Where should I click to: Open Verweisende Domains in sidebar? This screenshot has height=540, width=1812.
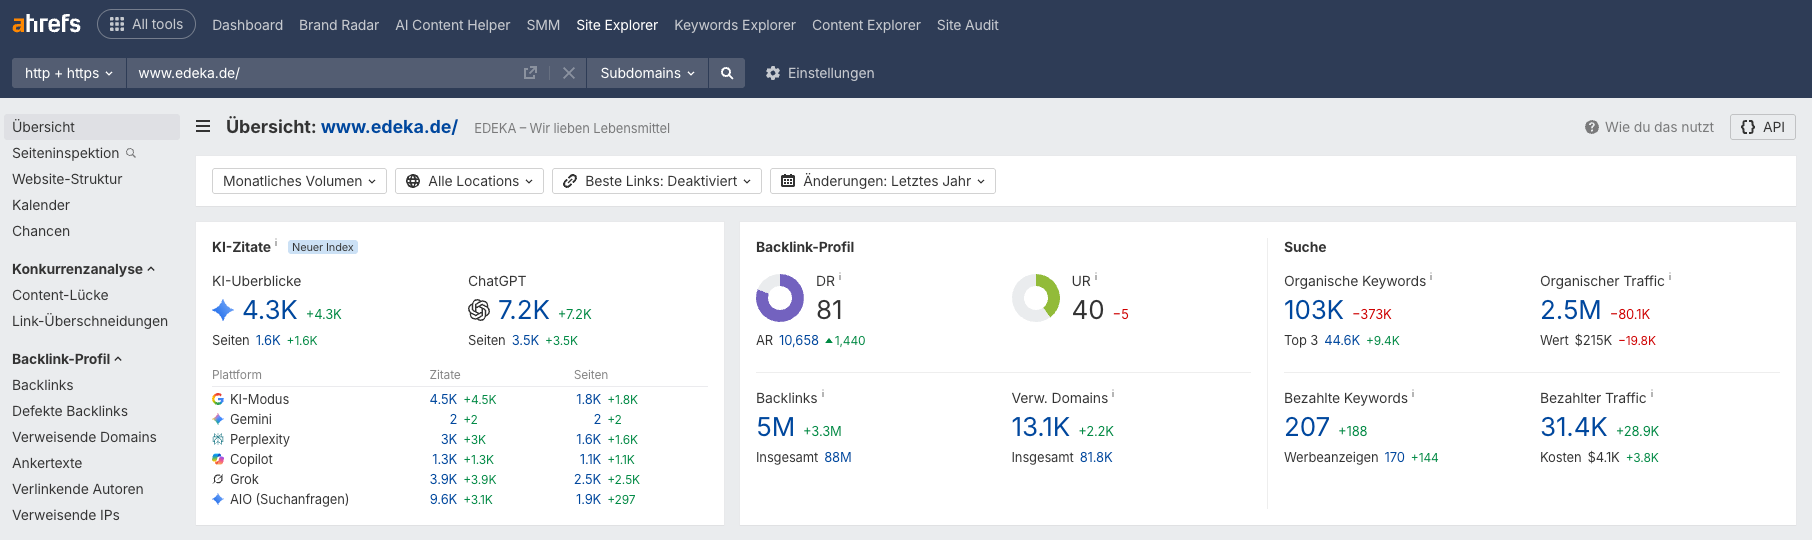pyautogui.click(x=84, y=437)
